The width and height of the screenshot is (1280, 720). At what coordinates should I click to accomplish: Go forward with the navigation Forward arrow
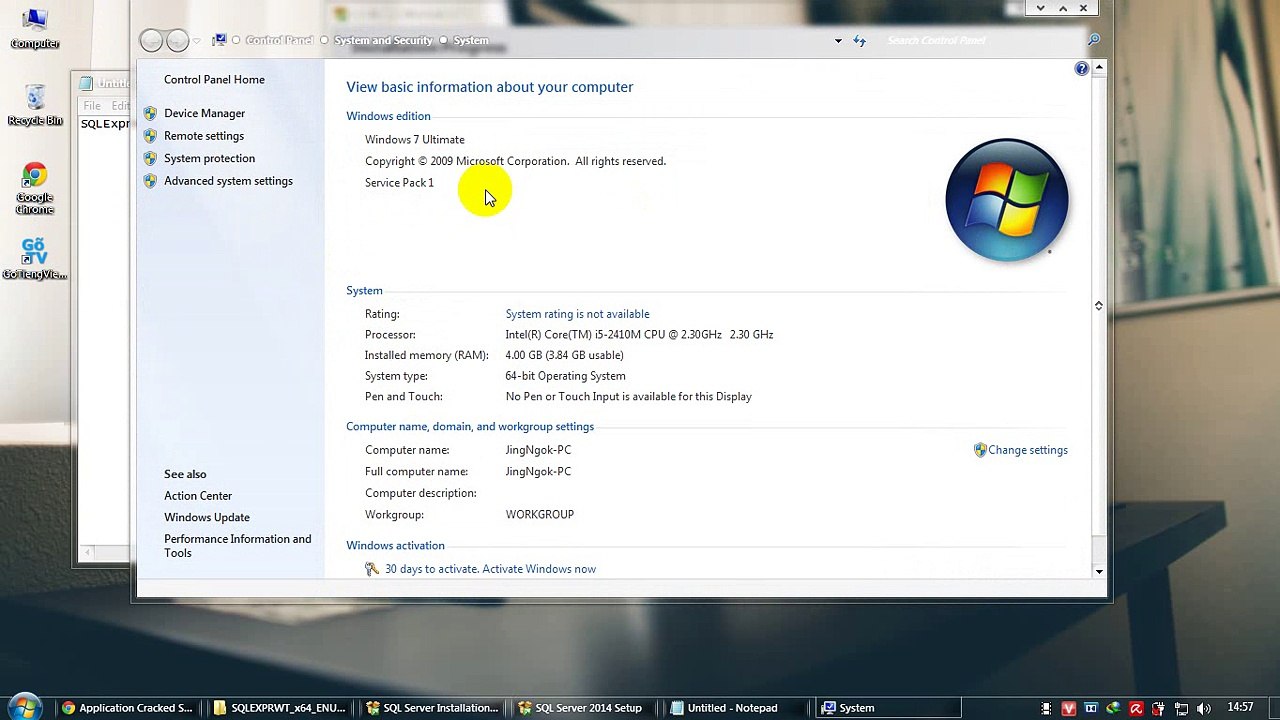pyautogui.click(x=177, y=40)
